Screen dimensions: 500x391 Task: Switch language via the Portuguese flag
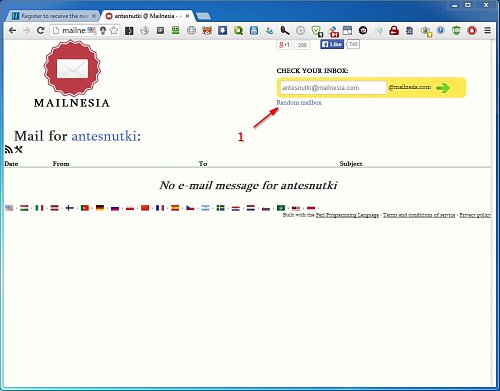pyautogui.click(x=85, y=208)
